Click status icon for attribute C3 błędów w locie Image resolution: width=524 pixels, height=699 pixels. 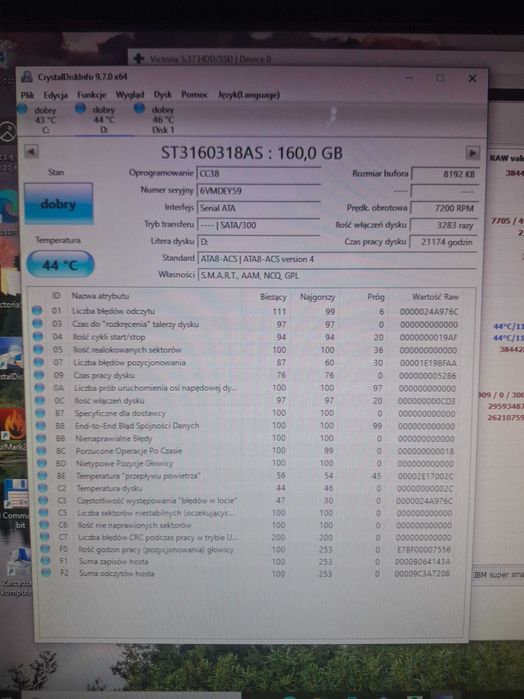tap(44, 500)
